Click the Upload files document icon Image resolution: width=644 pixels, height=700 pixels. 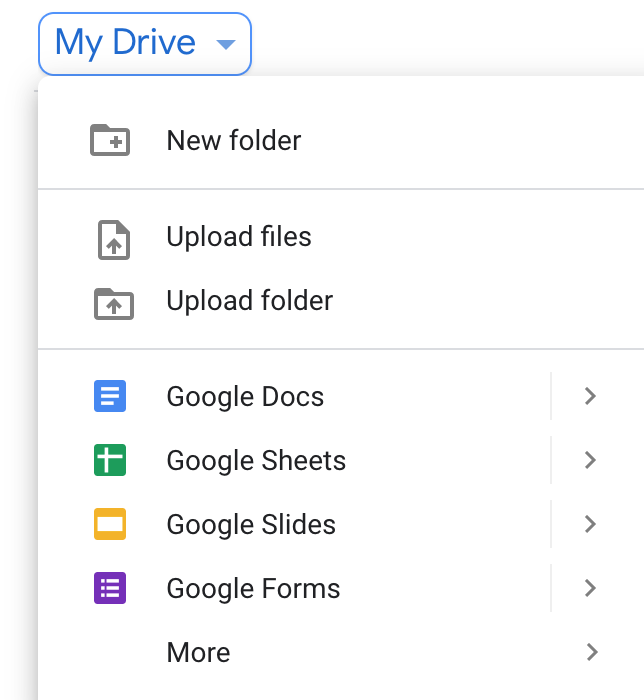tap(113, 239)
